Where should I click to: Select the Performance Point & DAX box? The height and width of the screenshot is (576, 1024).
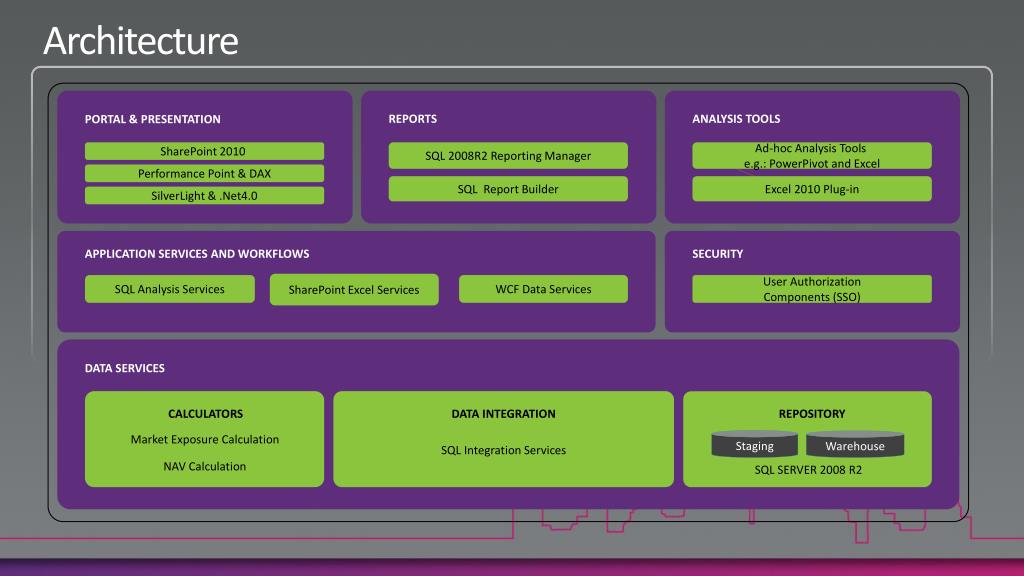pos(204,173)
